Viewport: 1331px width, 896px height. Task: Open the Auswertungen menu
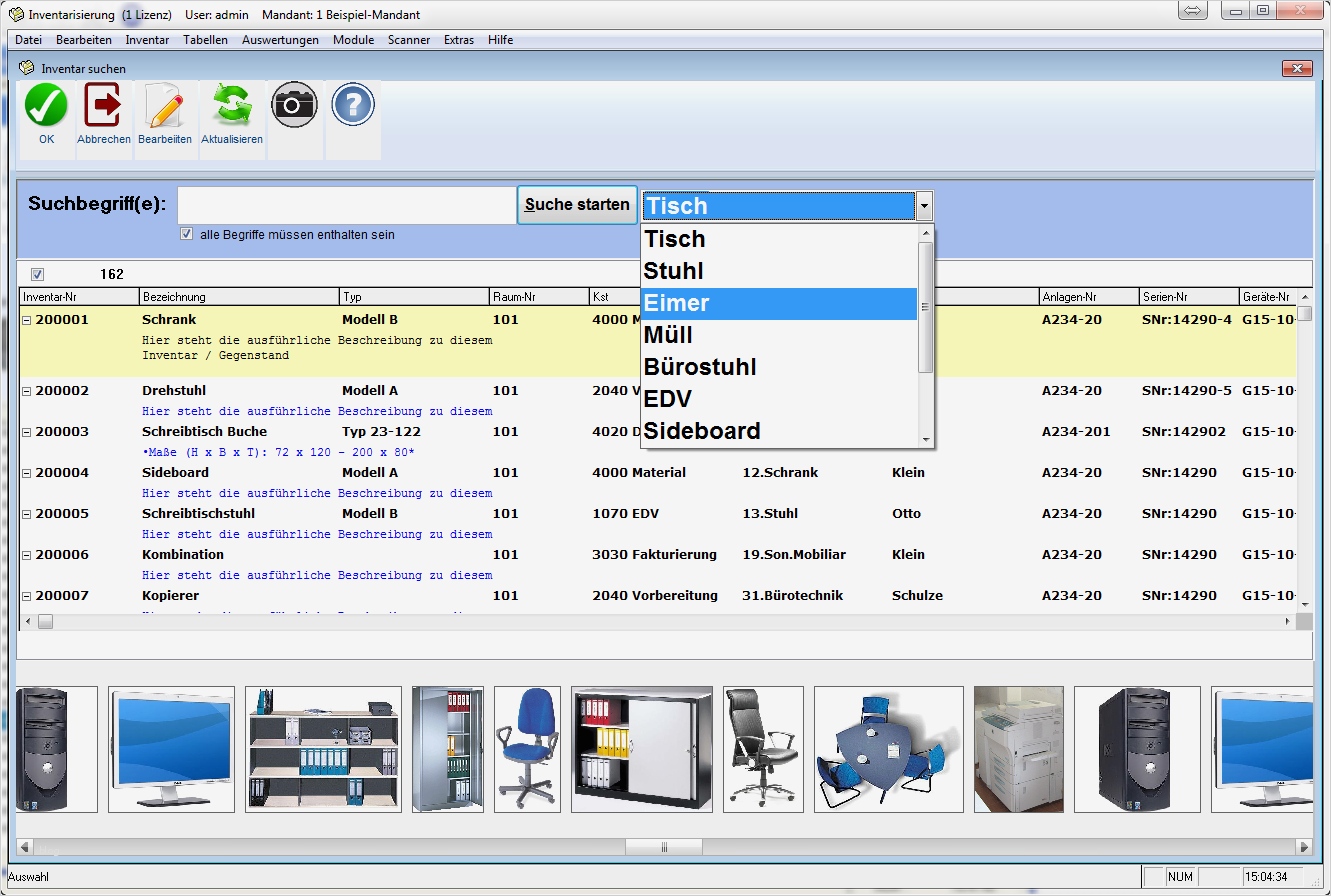[283, 40]
